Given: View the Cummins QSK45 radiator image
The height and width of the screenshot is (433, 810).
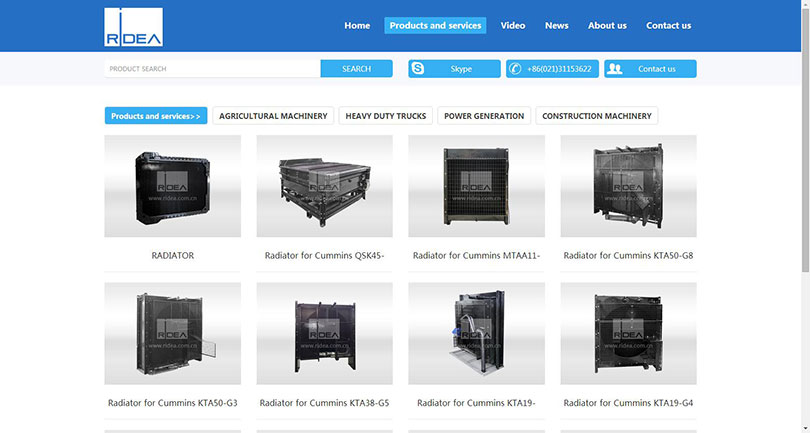Looking at the screenshot, I should pyautogui.click(x=324, y=186).
